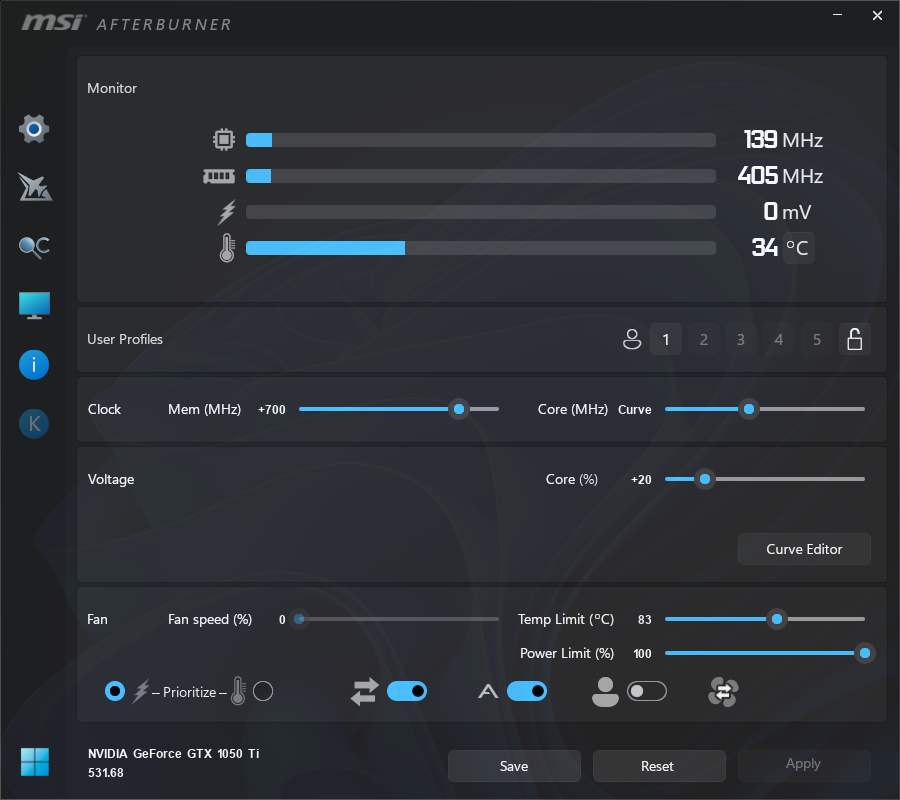Viewport: 900px width, 800px height.
Task: Open settings with the gear icon
Action: coord(34,129)
